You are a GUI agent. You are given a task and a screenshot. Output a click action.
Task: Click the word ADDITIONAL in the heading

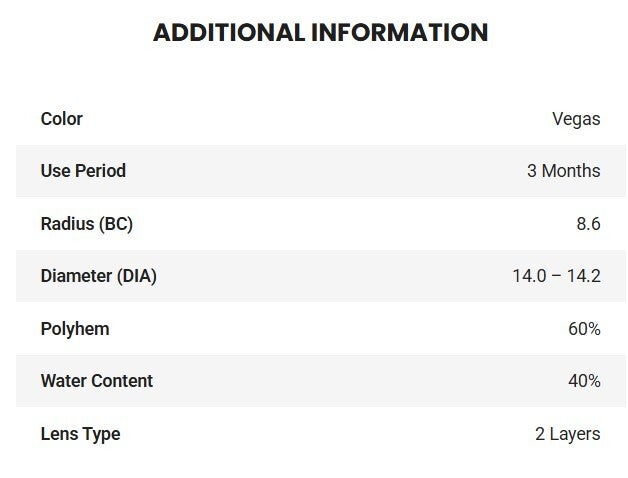(x=225, y=32)
